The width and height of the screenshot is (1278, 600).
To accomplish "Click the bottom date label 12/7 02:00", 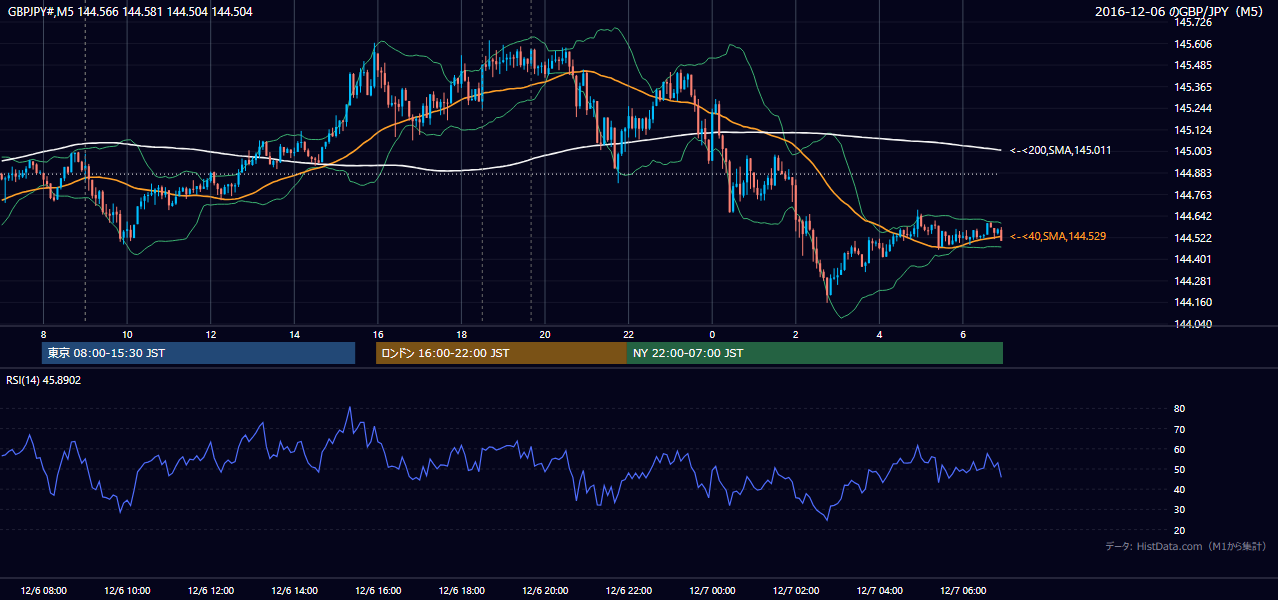I will 796,590.
